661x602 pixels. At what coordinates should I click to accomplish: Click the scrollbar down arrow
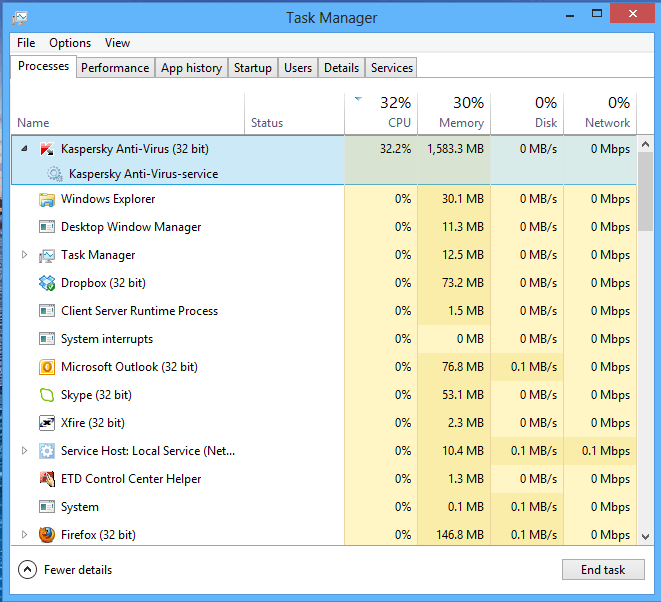pos(645,537)
